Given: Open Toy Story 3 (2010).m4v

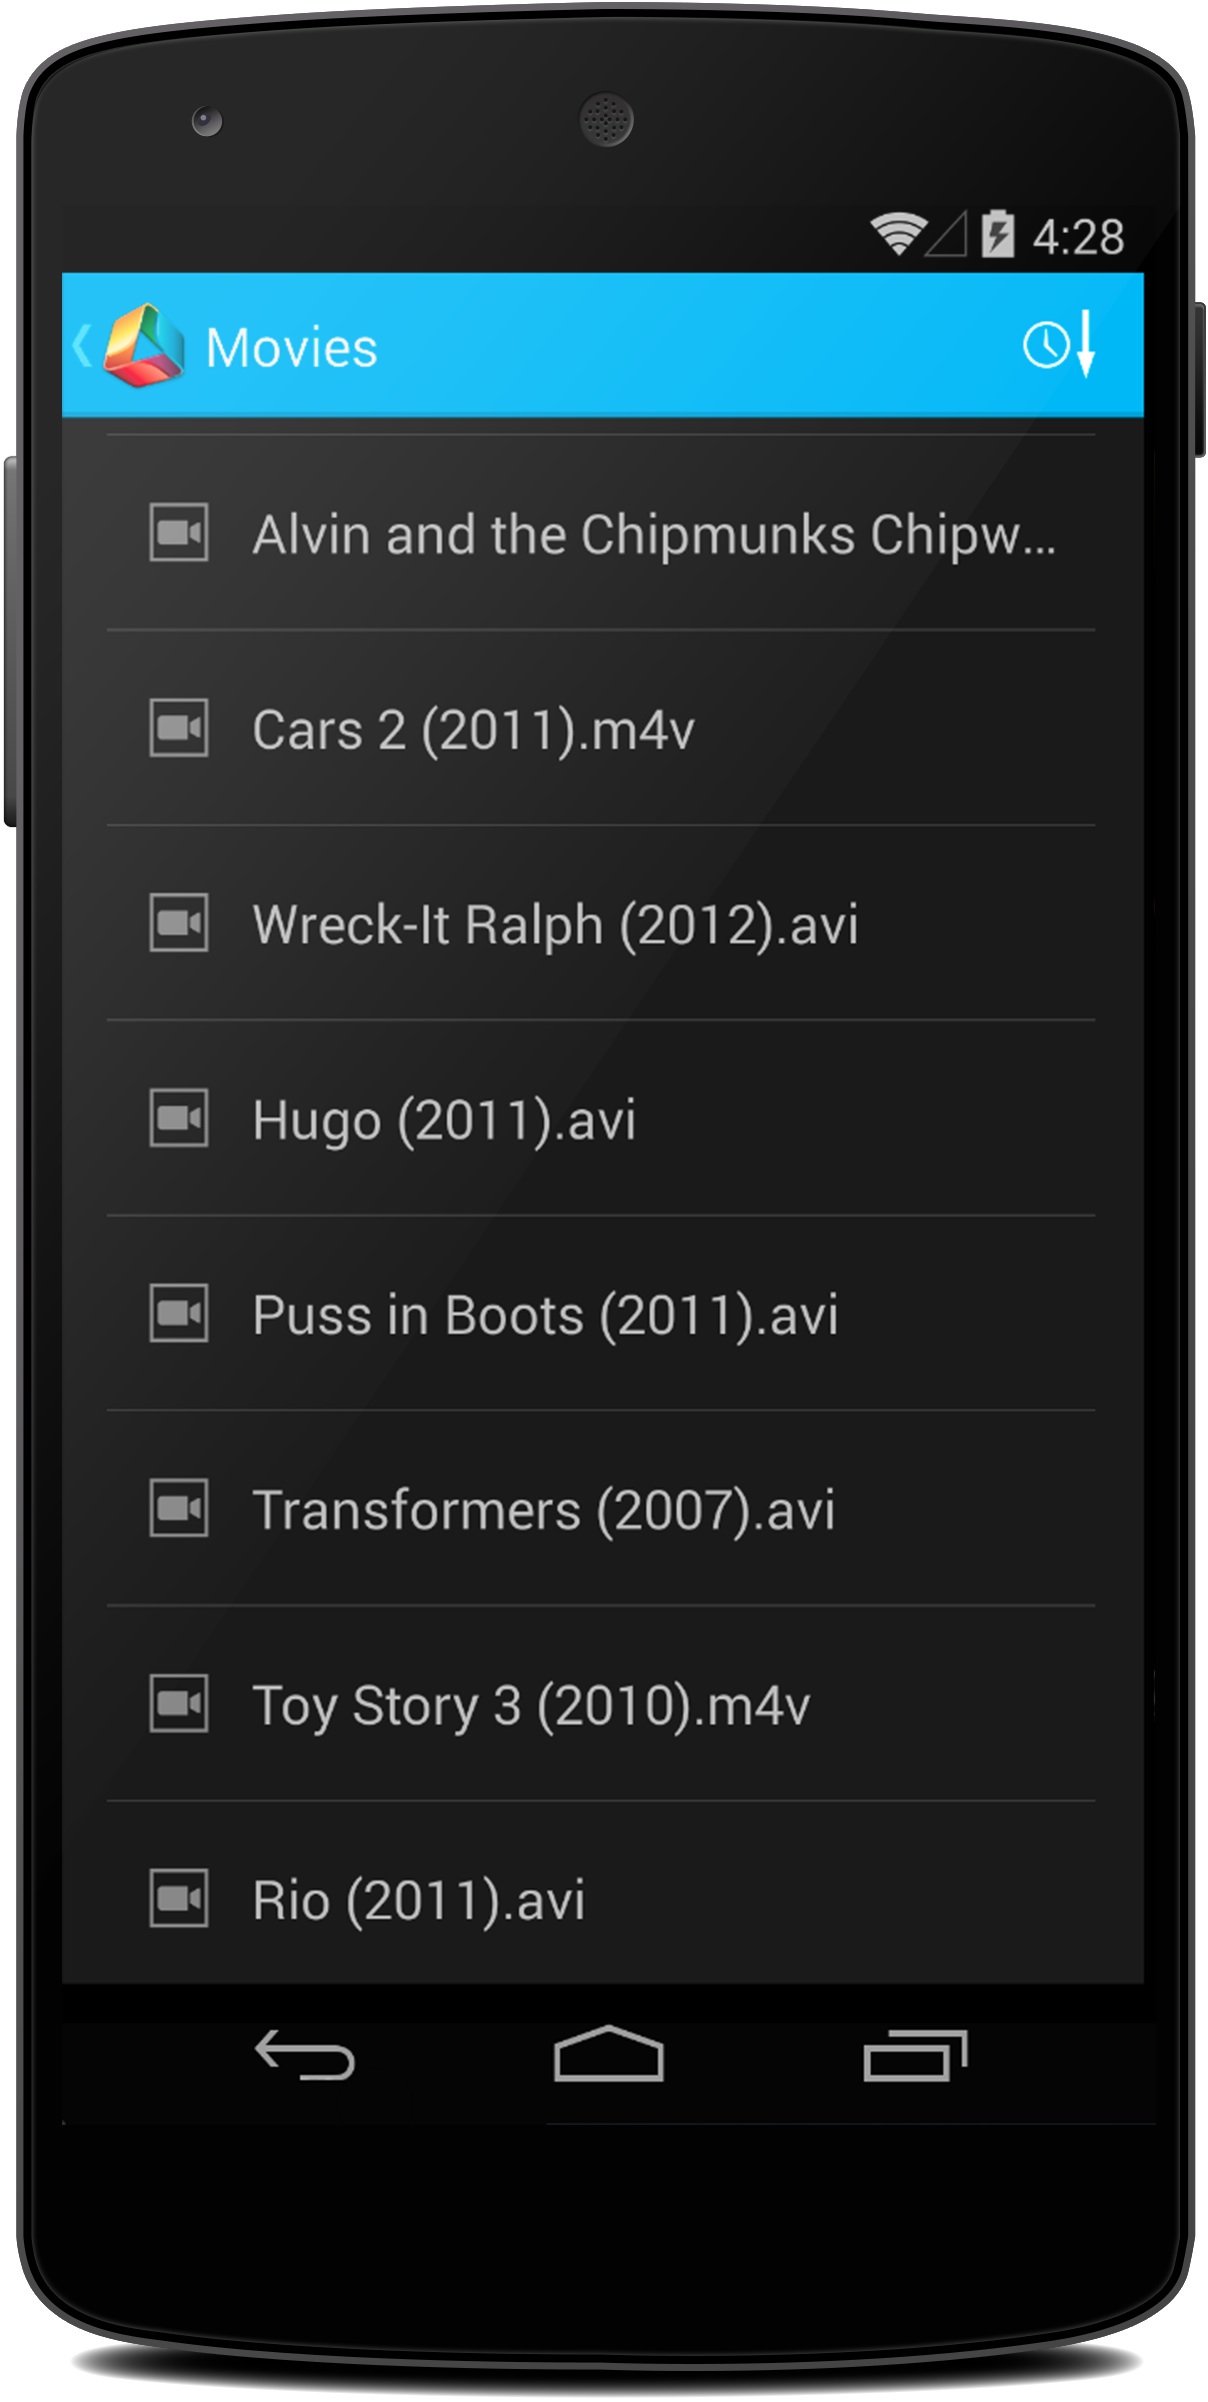Looking at the screenshot, I should coord(531,1704).
